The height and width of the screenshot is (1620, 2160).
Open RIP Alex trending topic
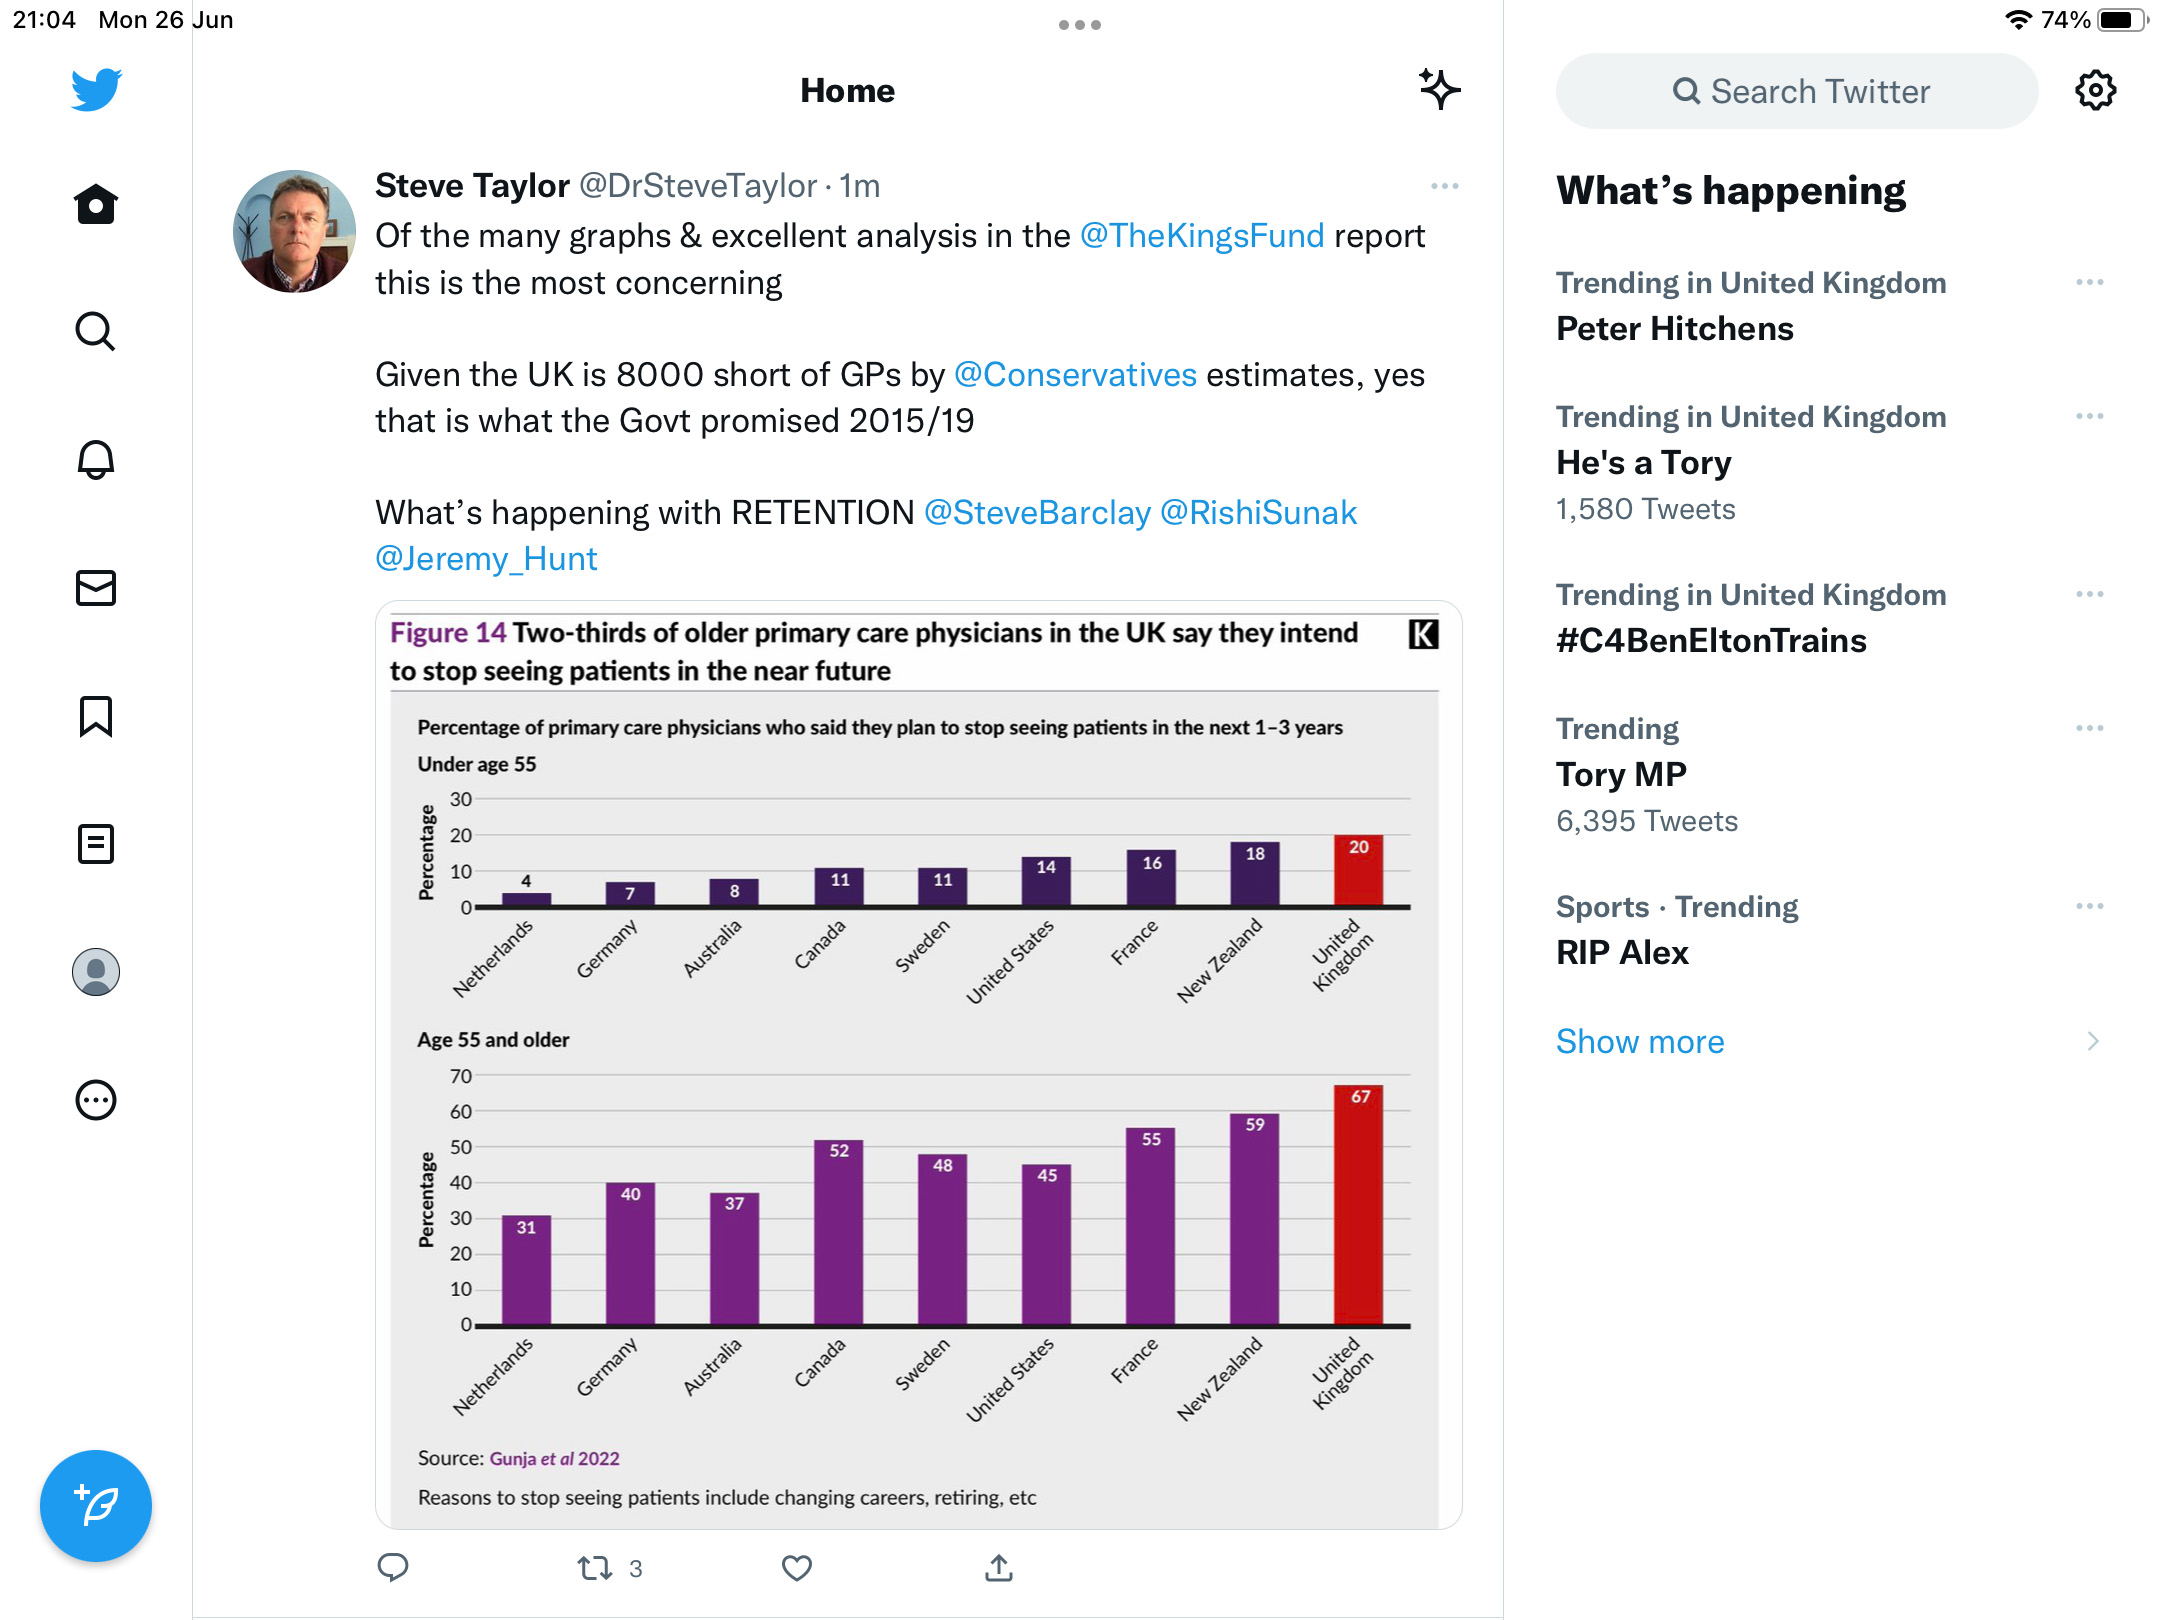point(1622,953)
